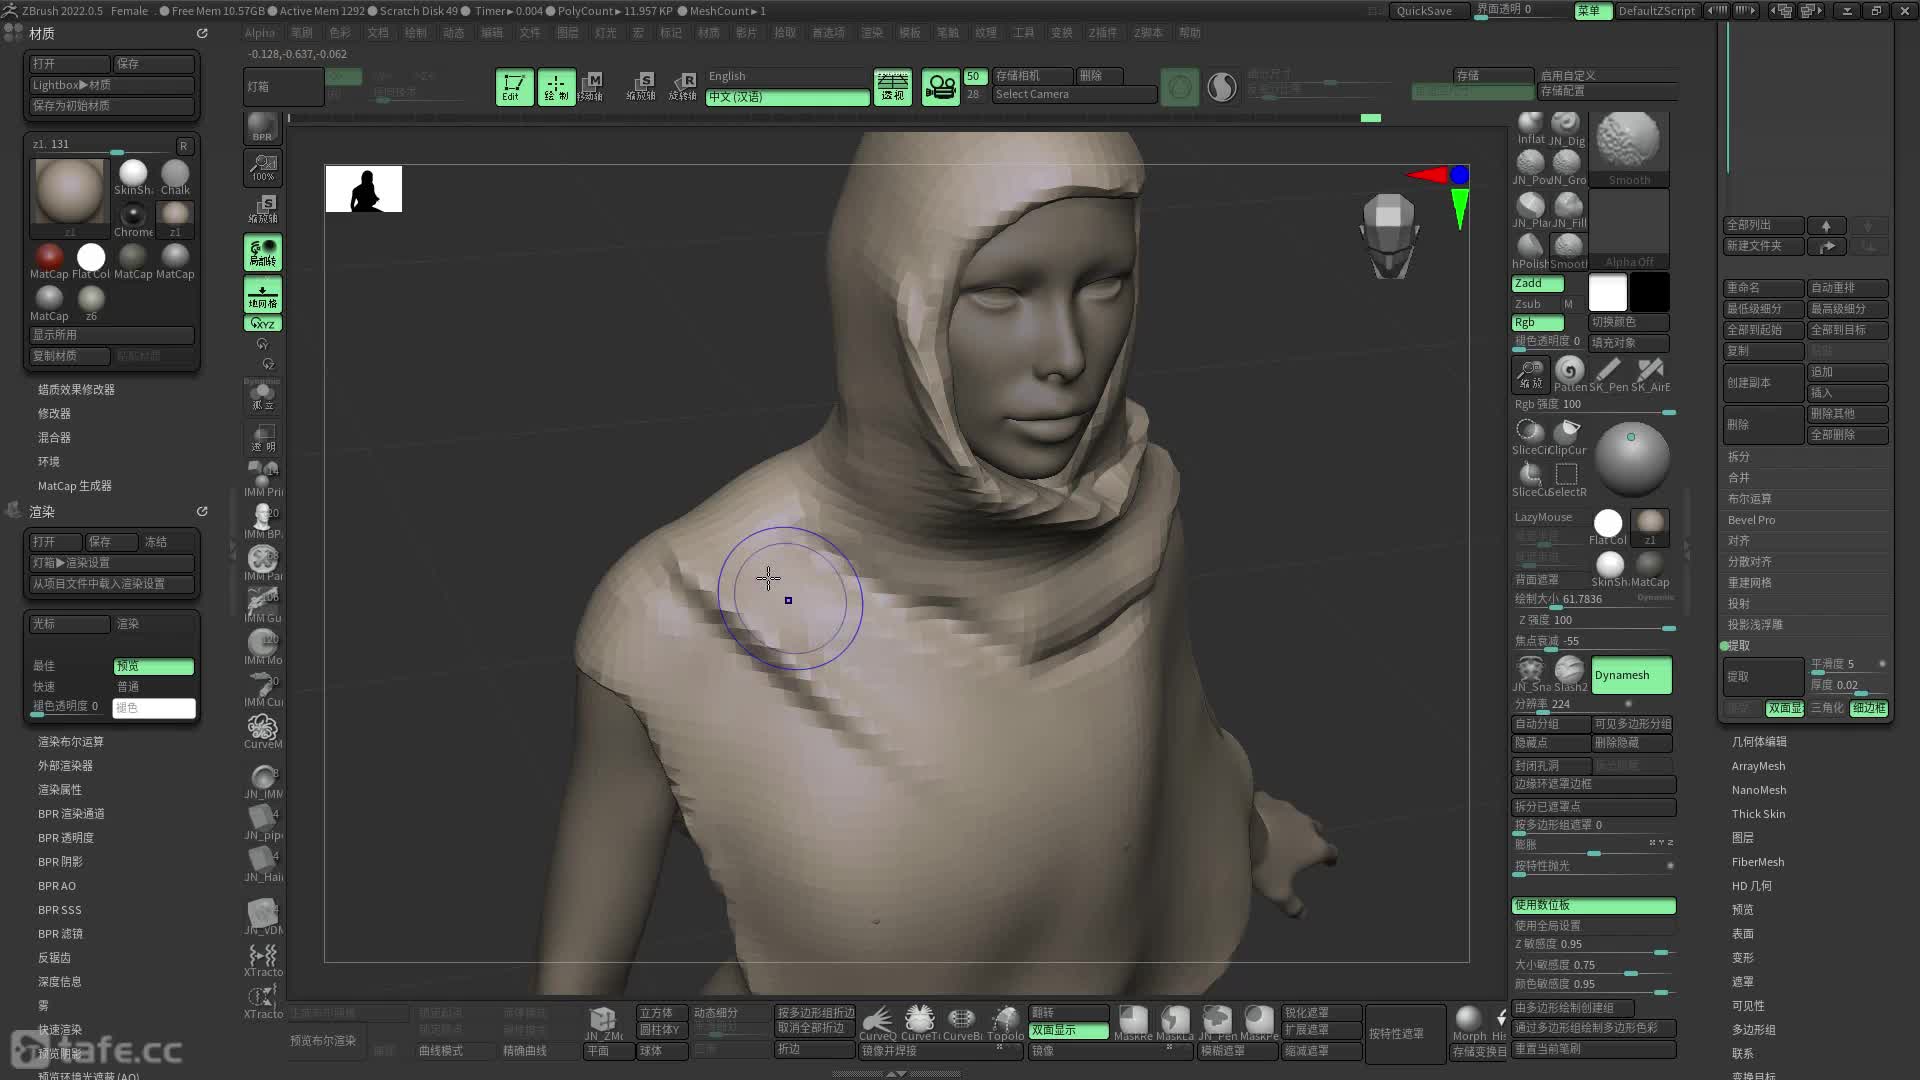Activate the Edit mode icon
Viewport: 1920px width, 1080px height.
pyautogui.click(x=514, y=87)
